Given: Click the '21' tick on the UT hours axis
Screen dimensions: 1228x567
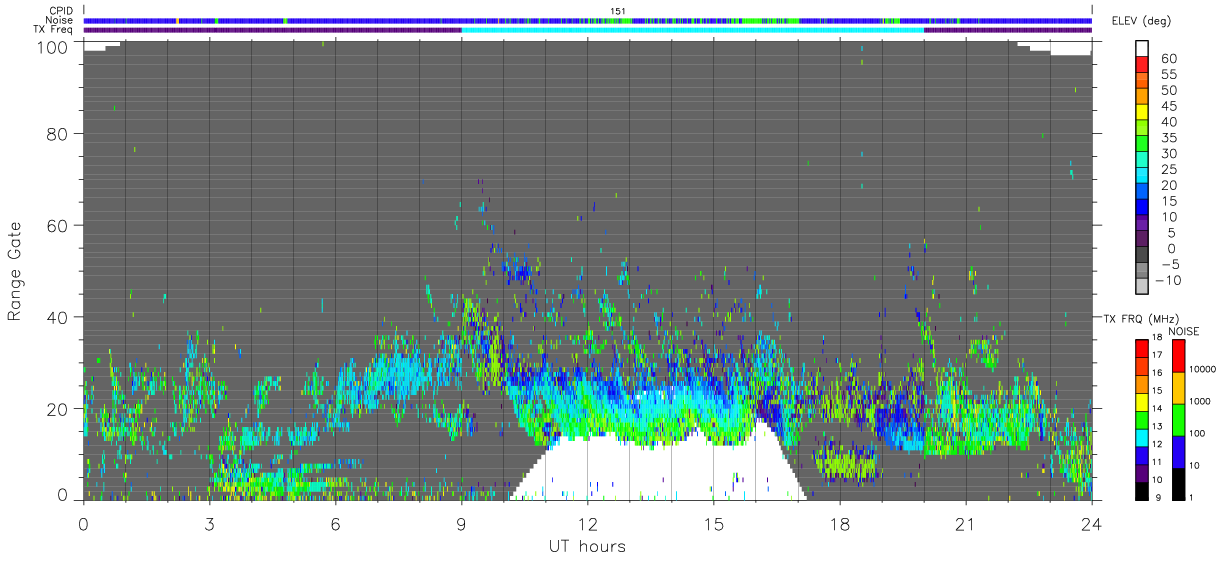Looking at the screenshot, I should pyautogui.click(x=966, y=523).
